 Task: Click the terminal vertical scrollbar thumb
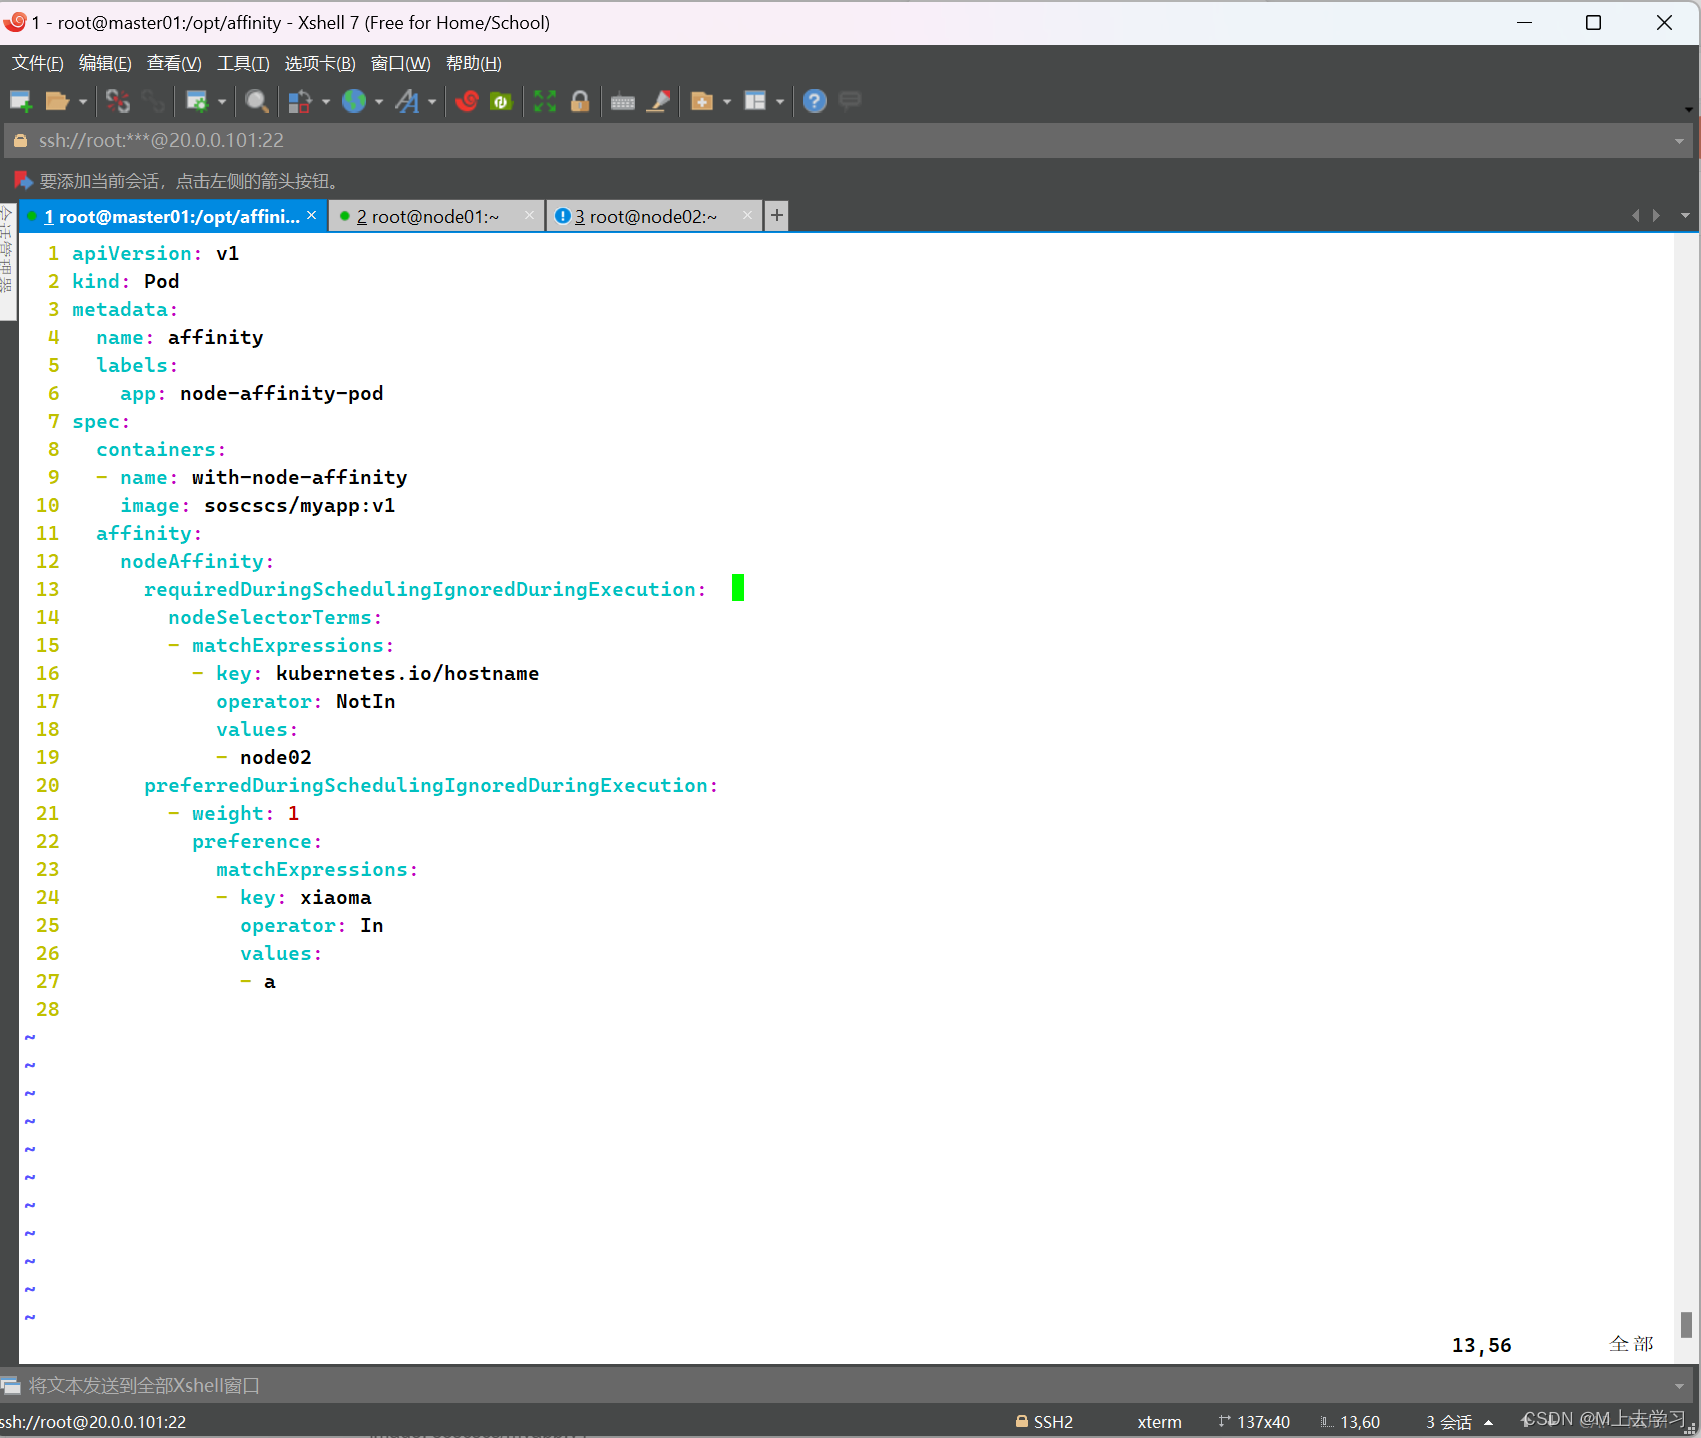pos(1686,1325)
